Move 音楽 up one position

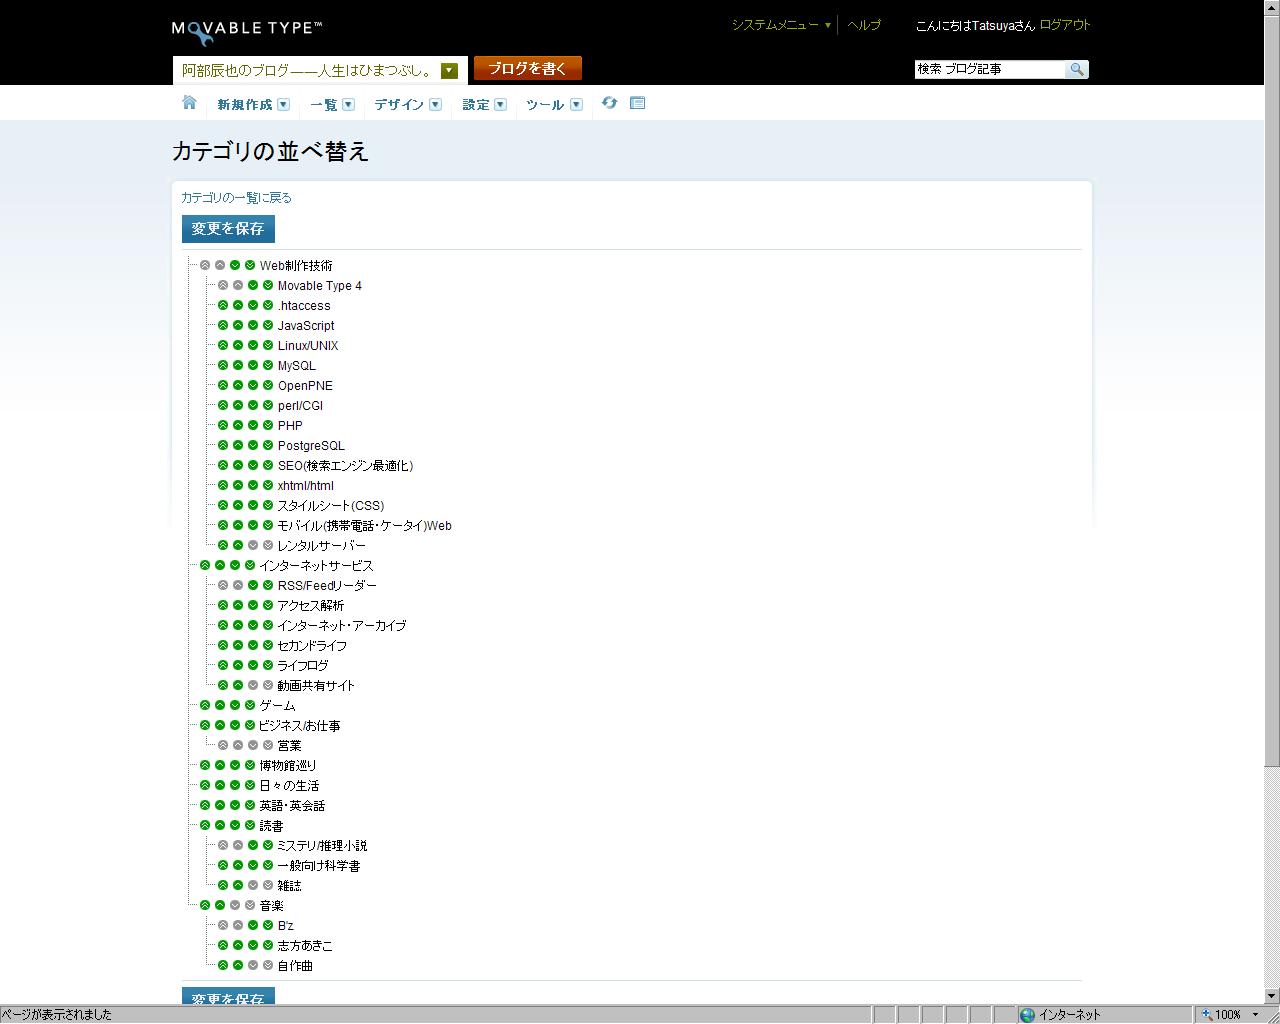coord(220,905)
